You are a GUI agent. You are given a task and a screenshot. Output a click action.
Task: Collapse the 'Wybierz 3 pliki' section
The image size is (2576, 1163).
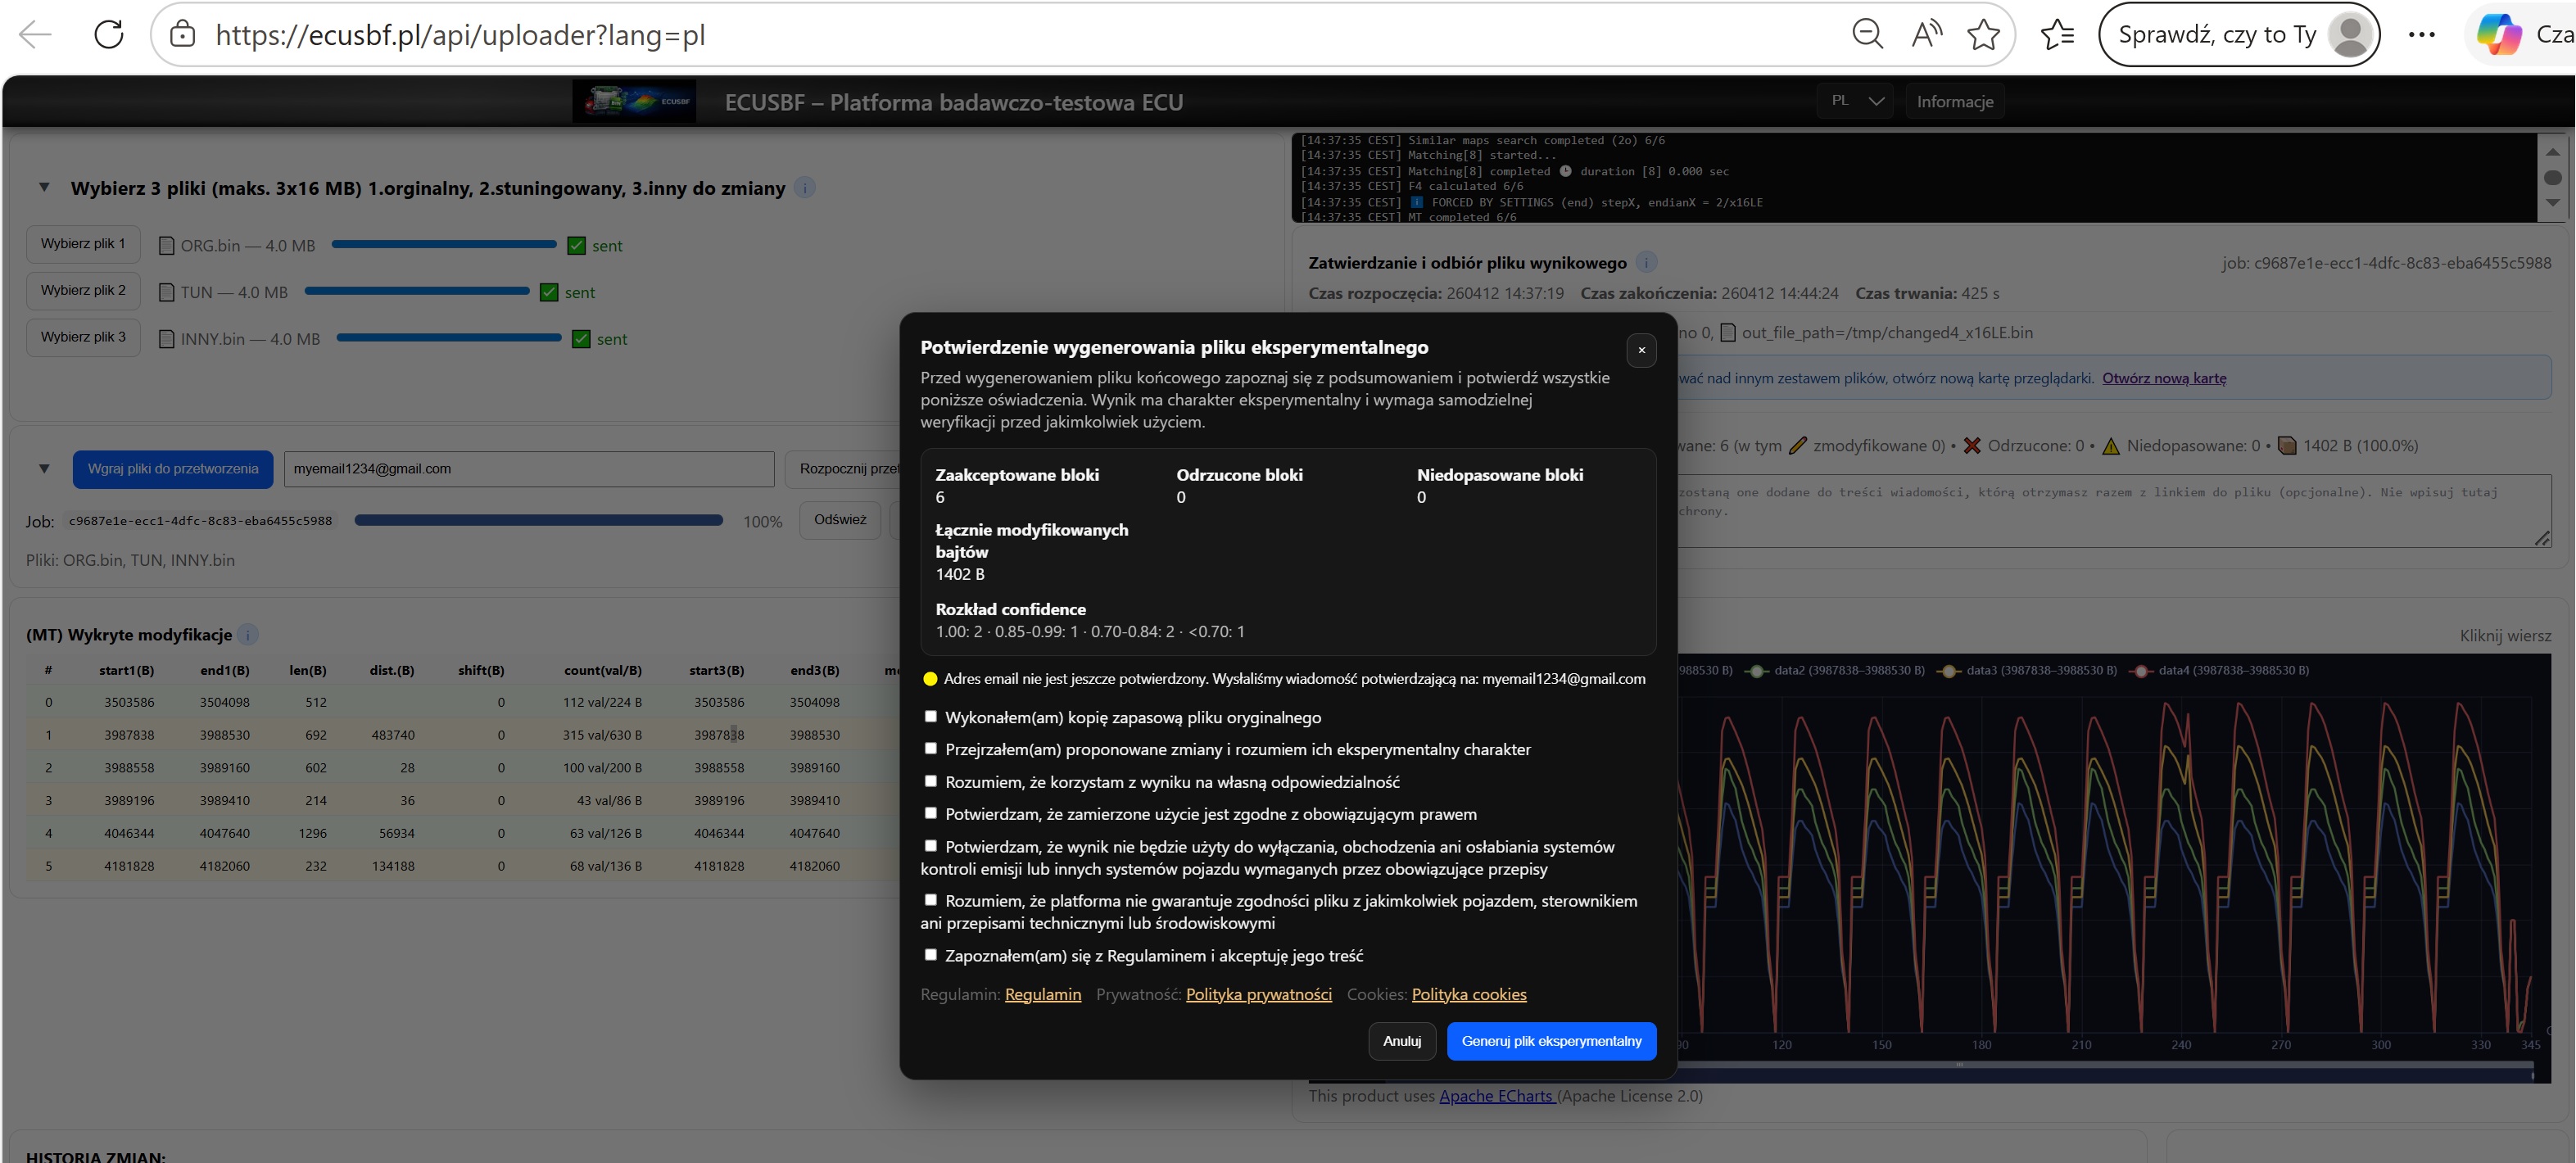[43, 187]
